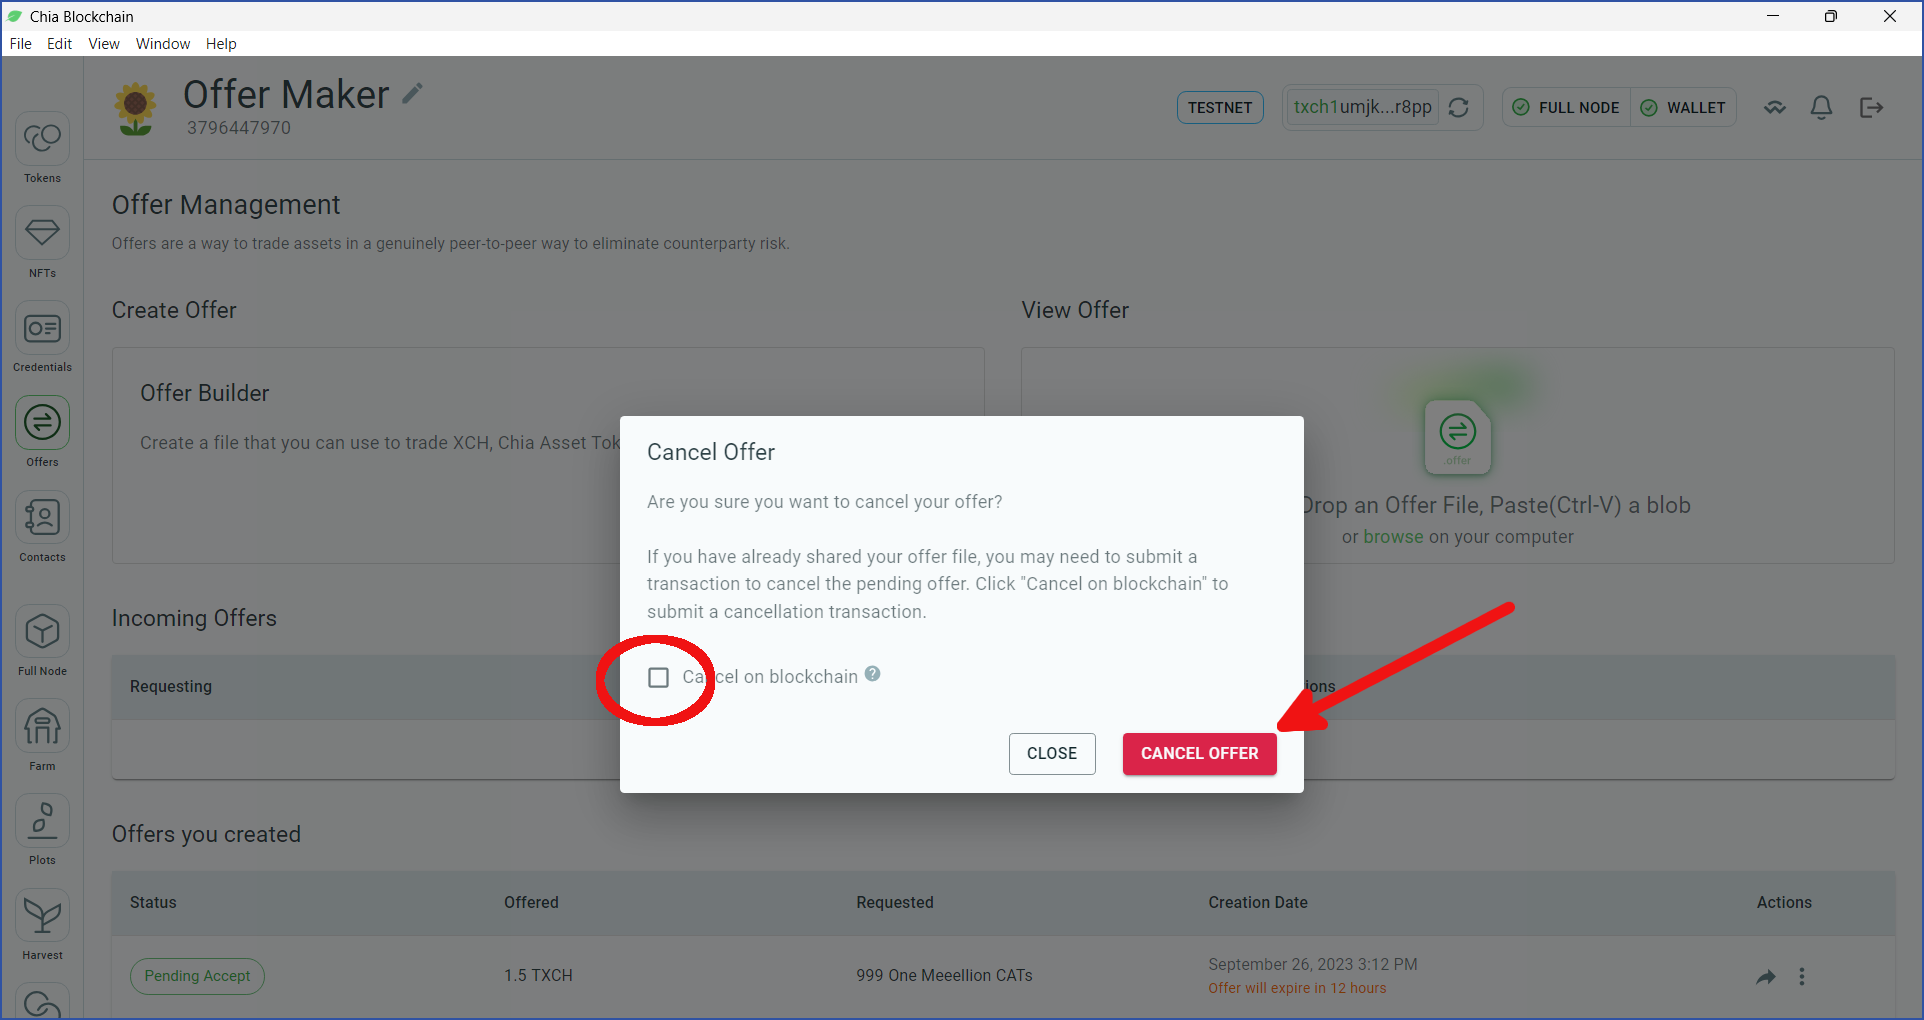This screenshot has height=1020, width=1924.
Task: Click the Pending Accept status chip
Action: click(x=197, y=976)
